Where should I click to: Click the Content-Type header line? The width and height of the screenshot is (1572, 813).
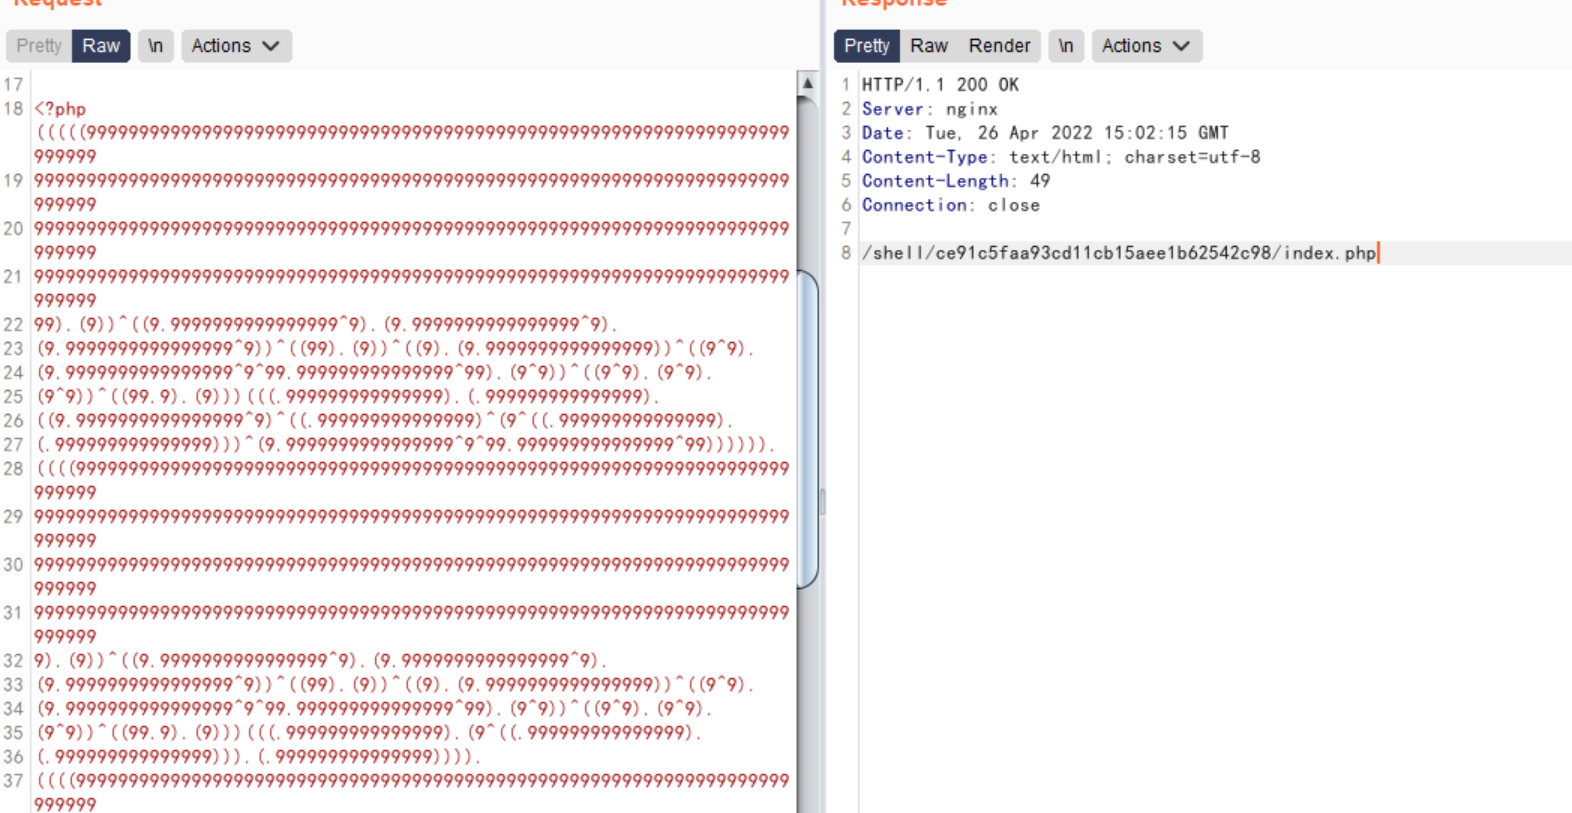[1061, 157]
